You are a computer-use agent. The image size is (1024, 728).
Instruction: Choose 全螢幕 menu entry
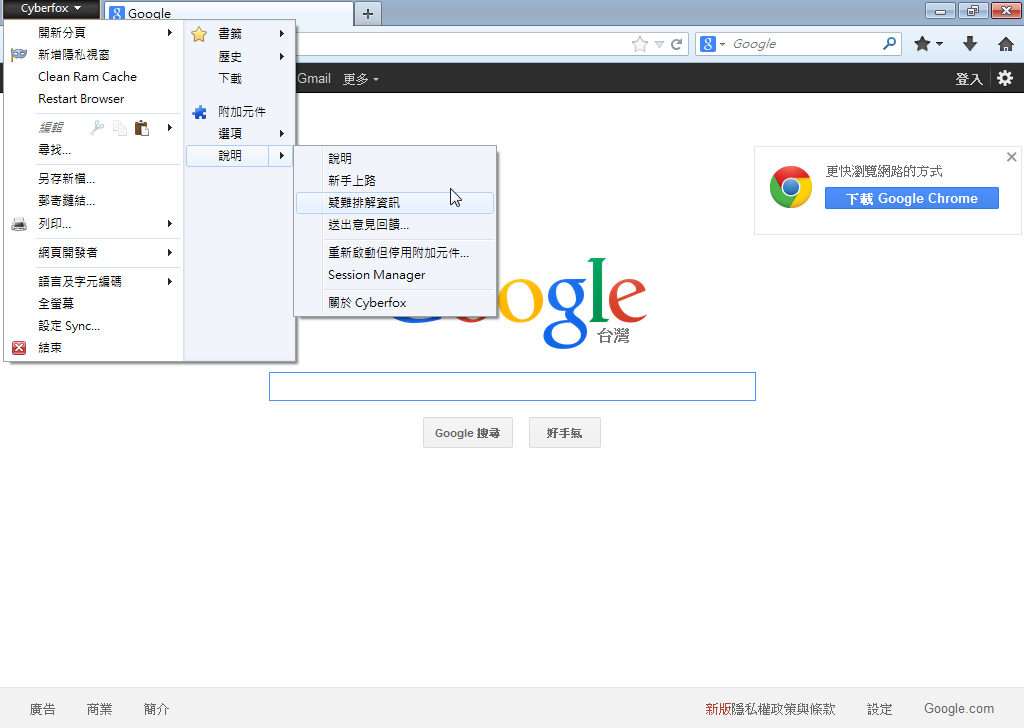(x=92, y=304)
